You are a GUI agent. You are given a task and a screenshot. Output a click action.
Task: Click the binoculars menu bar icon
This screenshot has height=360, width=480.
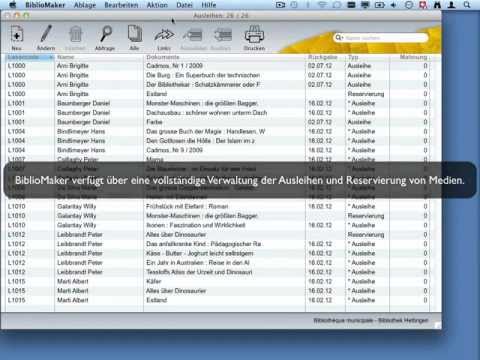pos(437,5)
